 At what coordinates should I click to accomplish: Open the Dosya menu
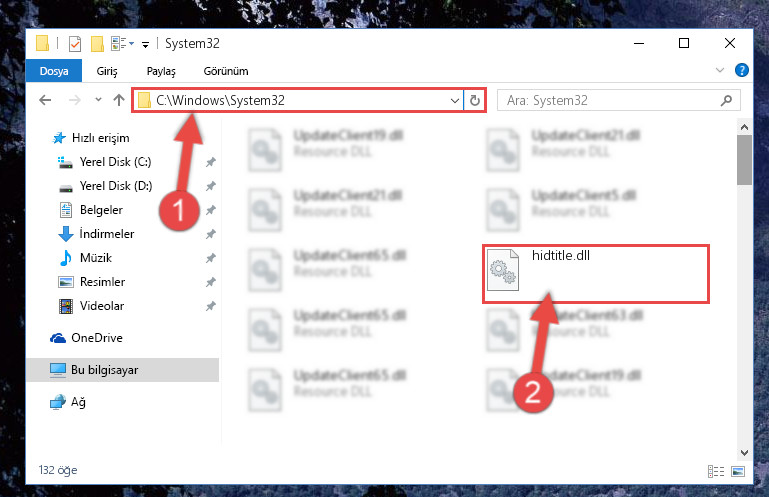coord(54,71)
